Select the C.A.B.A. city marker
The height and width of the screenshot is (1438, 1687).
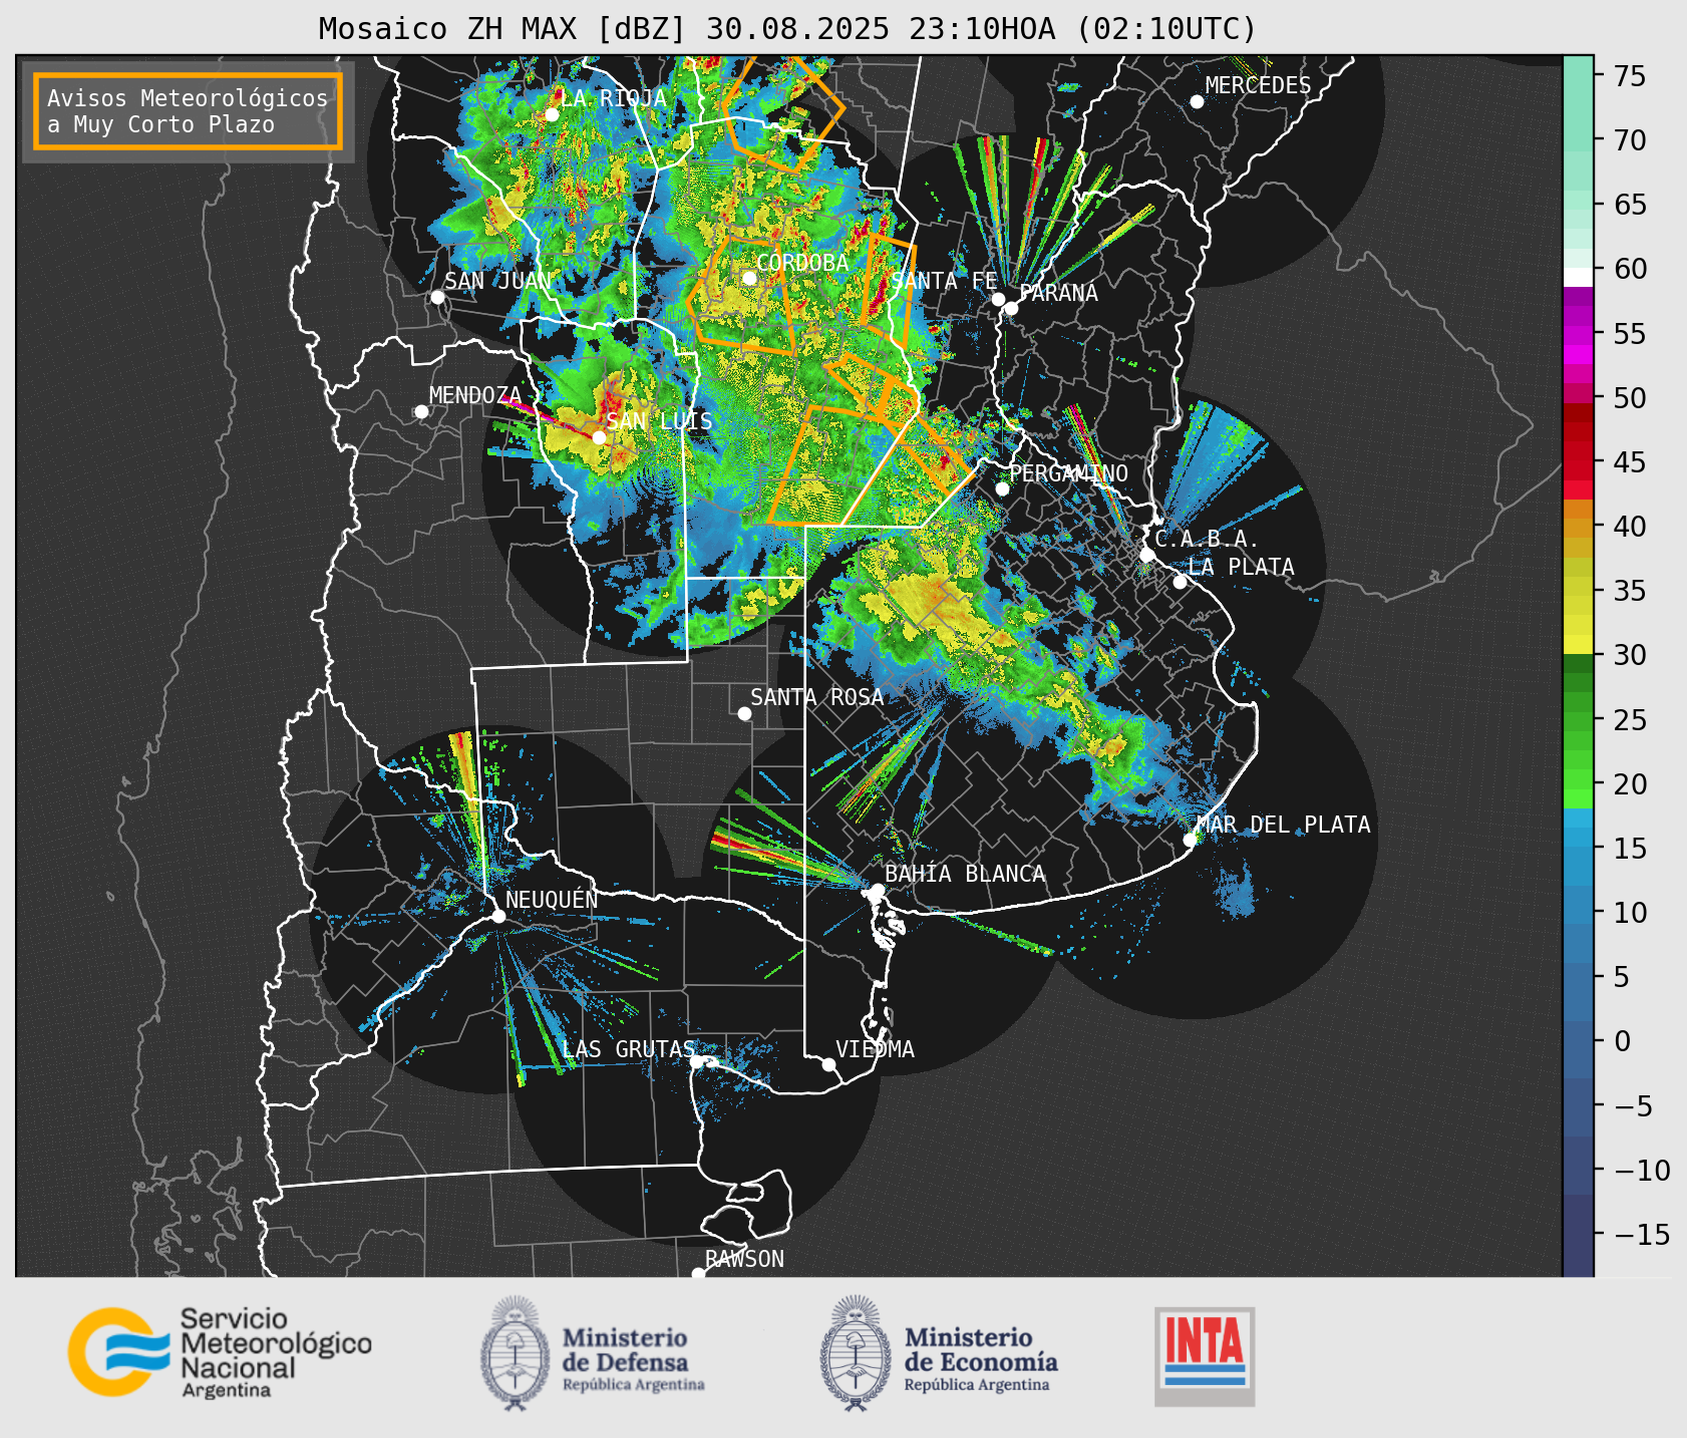pyautogui.click(x=1147, y=555)
